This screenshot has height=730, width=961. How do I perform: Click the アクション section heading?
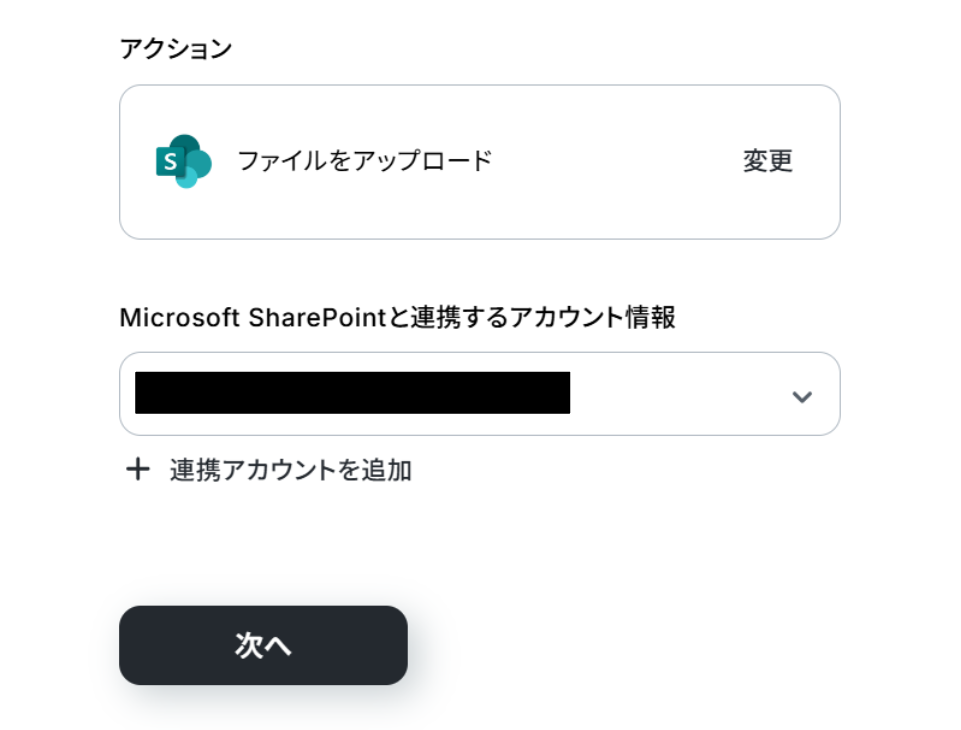[x=175, y=47]
